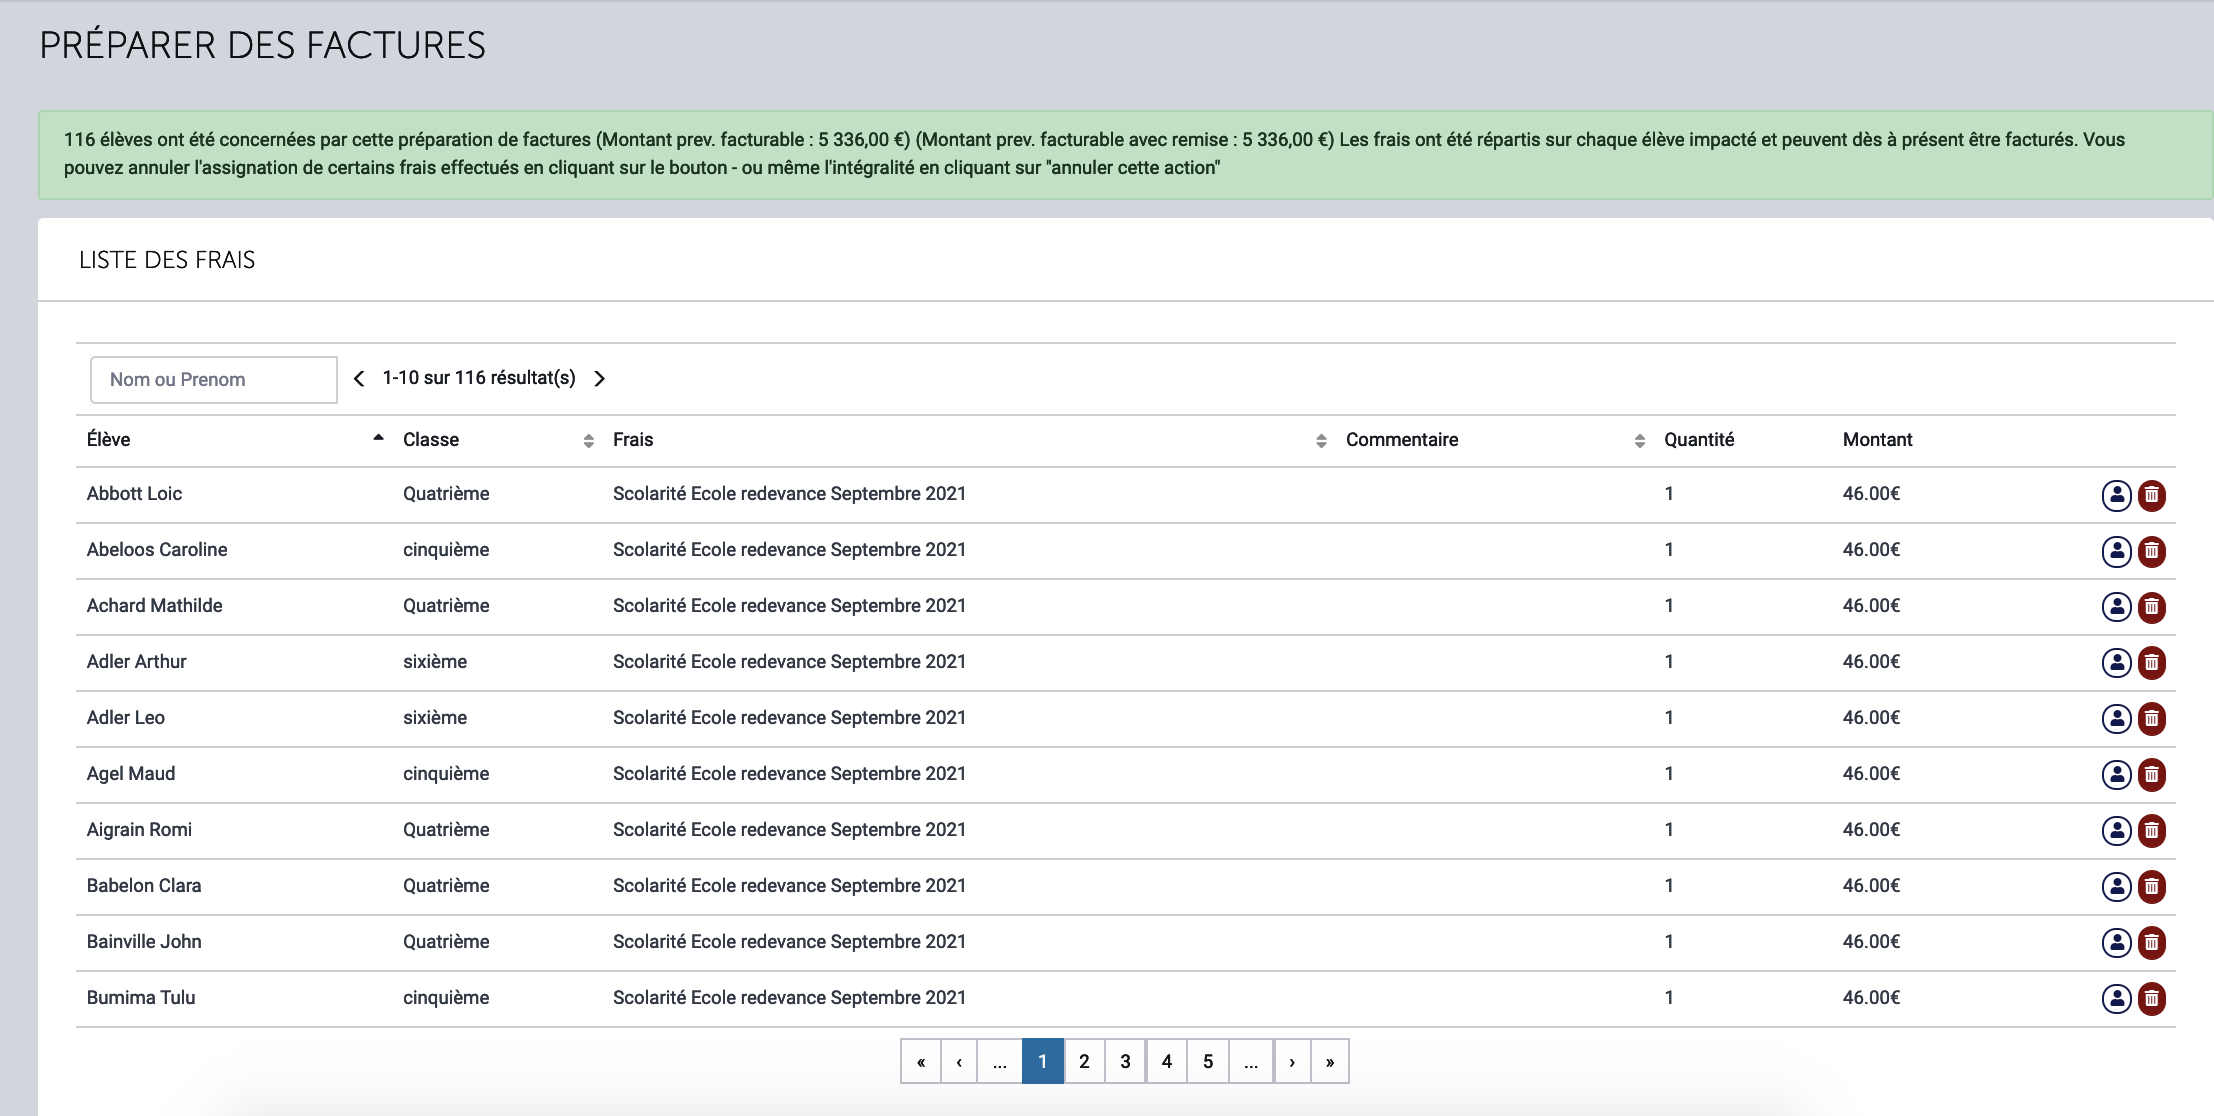
Task: Open student profile icon for Agel Maud
Action: pos(2116,775)
